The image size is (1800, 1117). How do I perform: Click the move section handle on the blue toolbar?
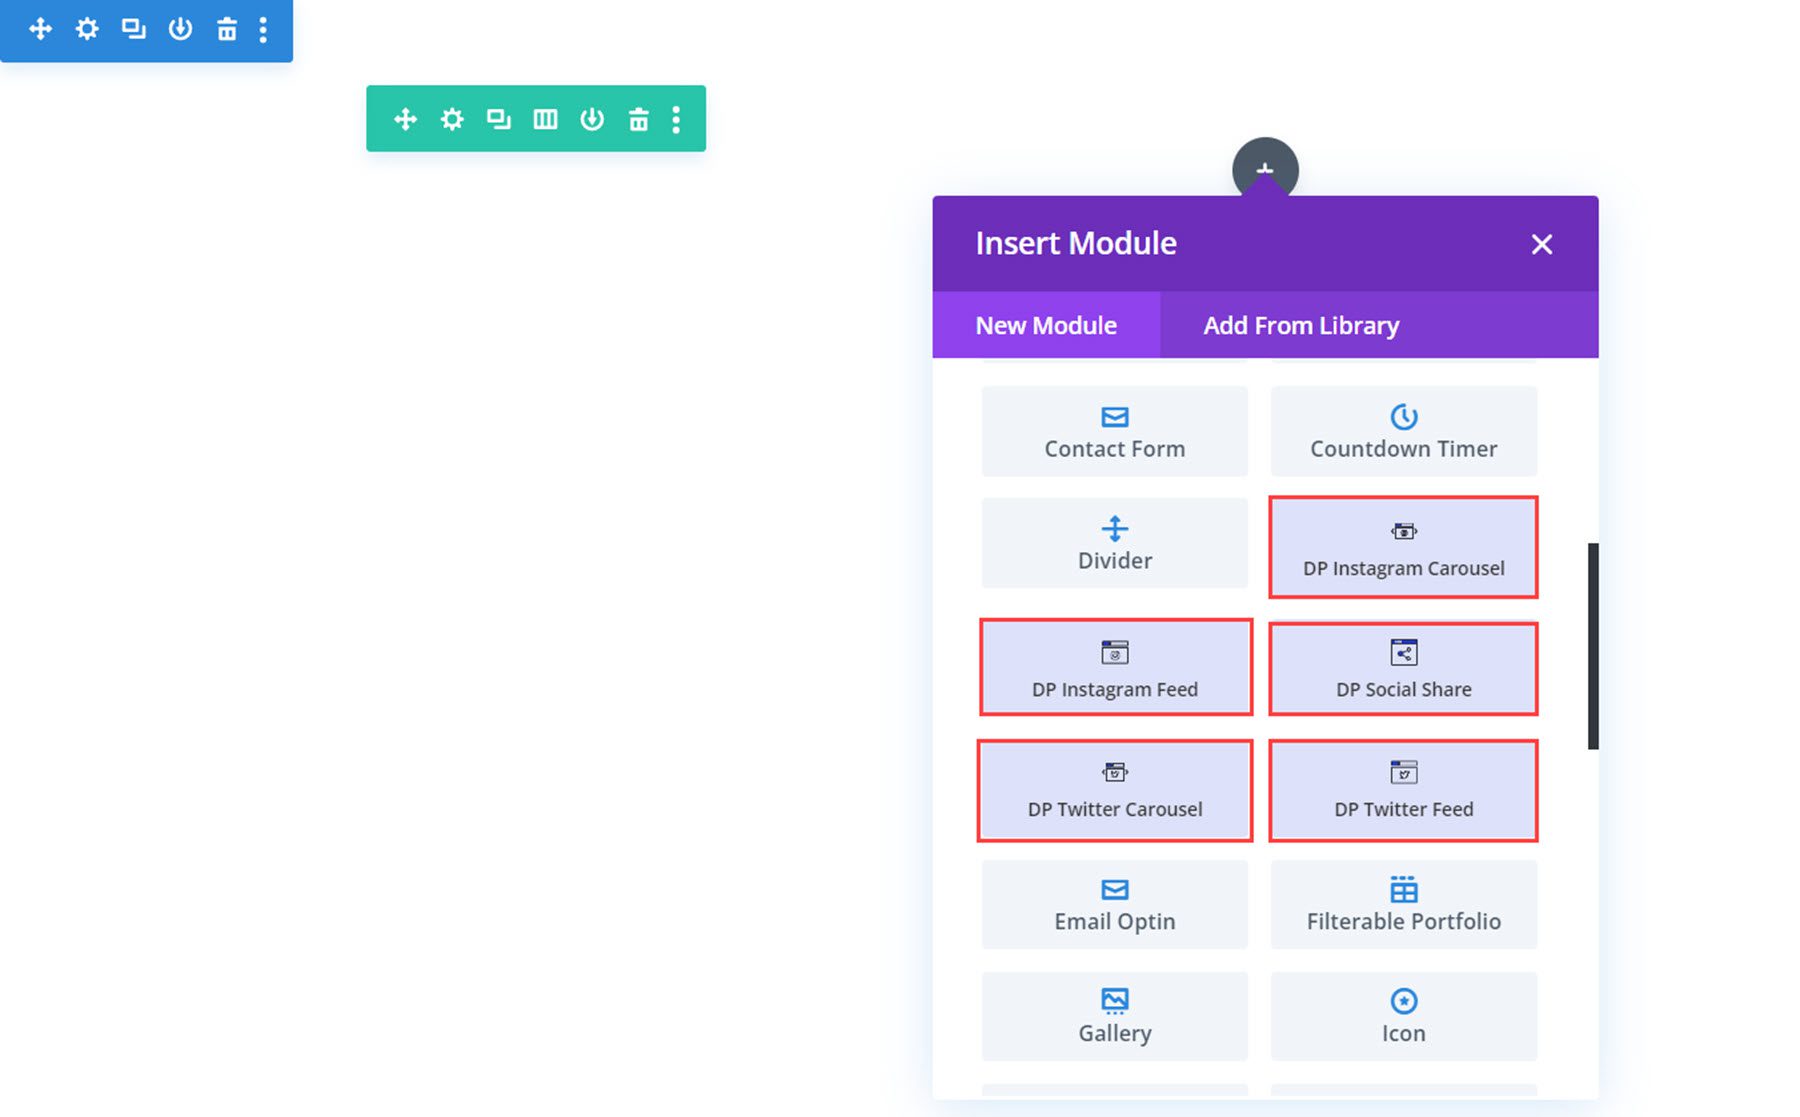[x=40, y=30]
